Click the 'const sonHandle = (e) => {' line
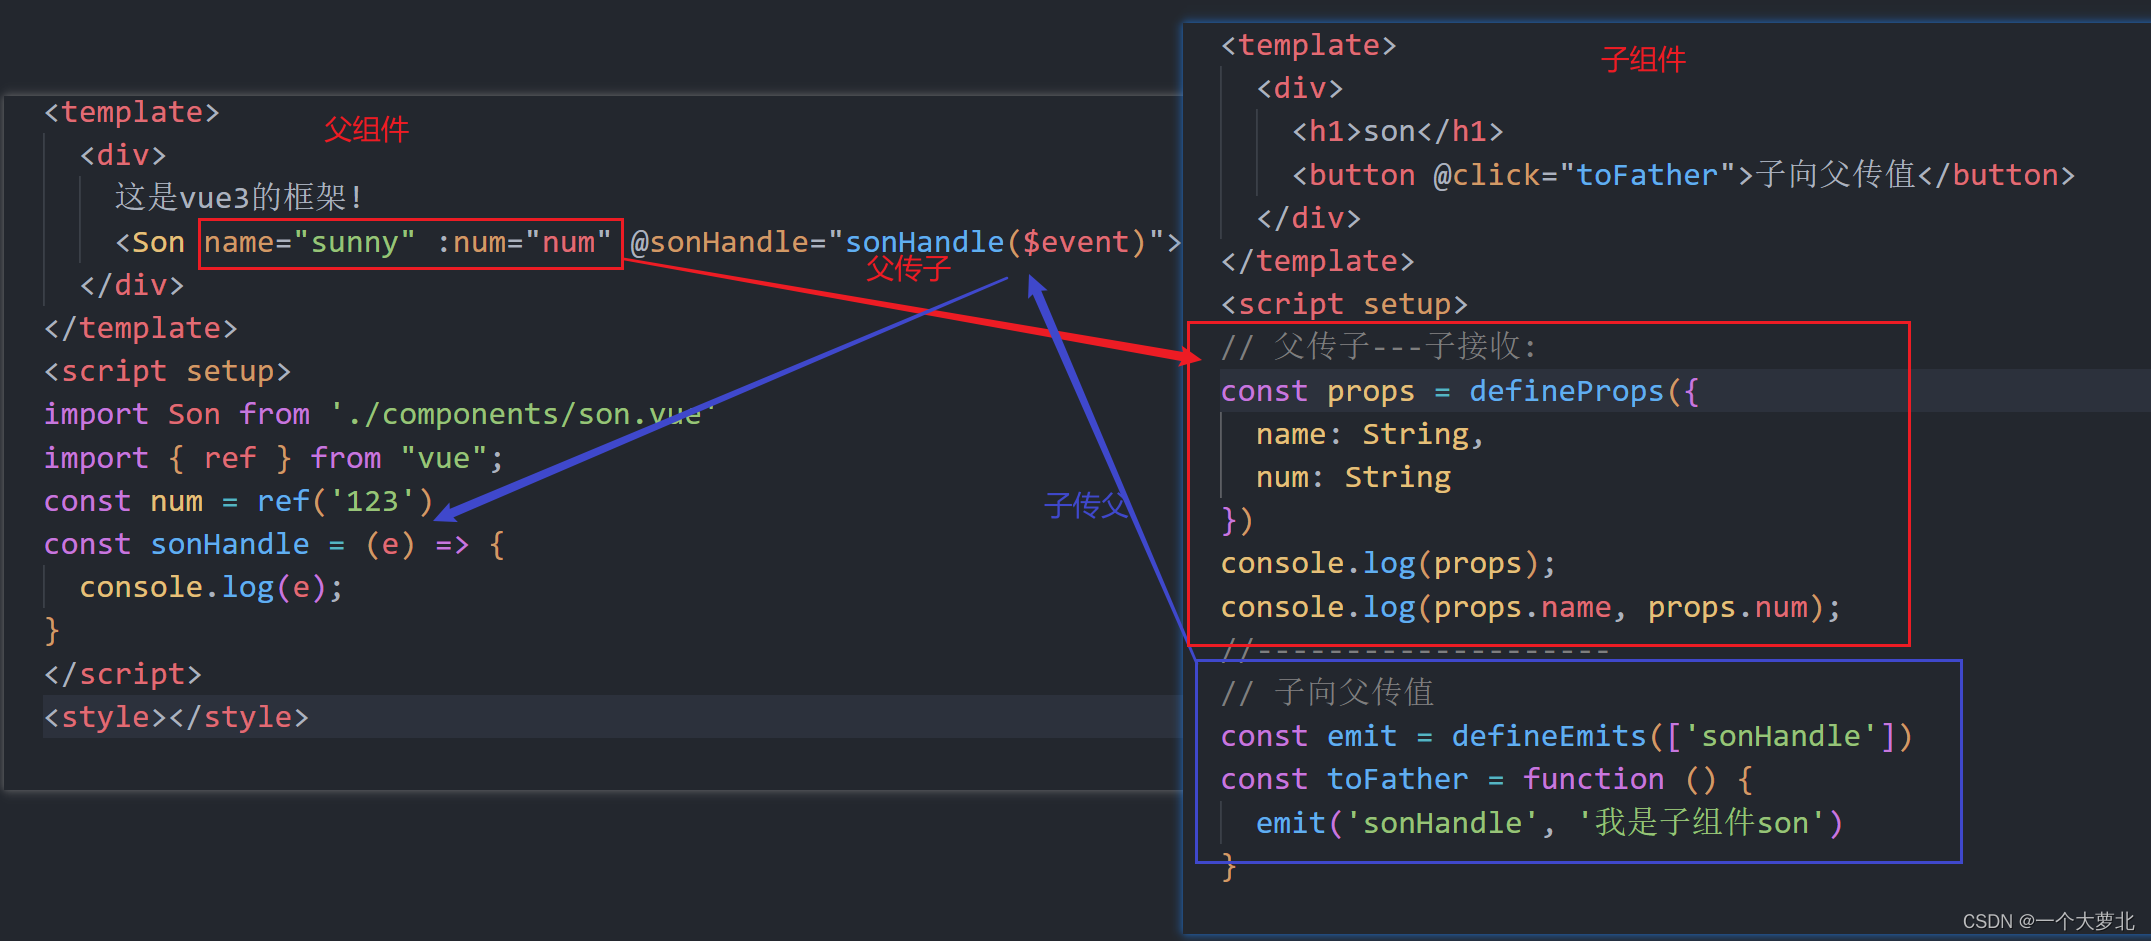Image resolution: width=2151 pixels, height=941 pixels. tap(274, 545)
